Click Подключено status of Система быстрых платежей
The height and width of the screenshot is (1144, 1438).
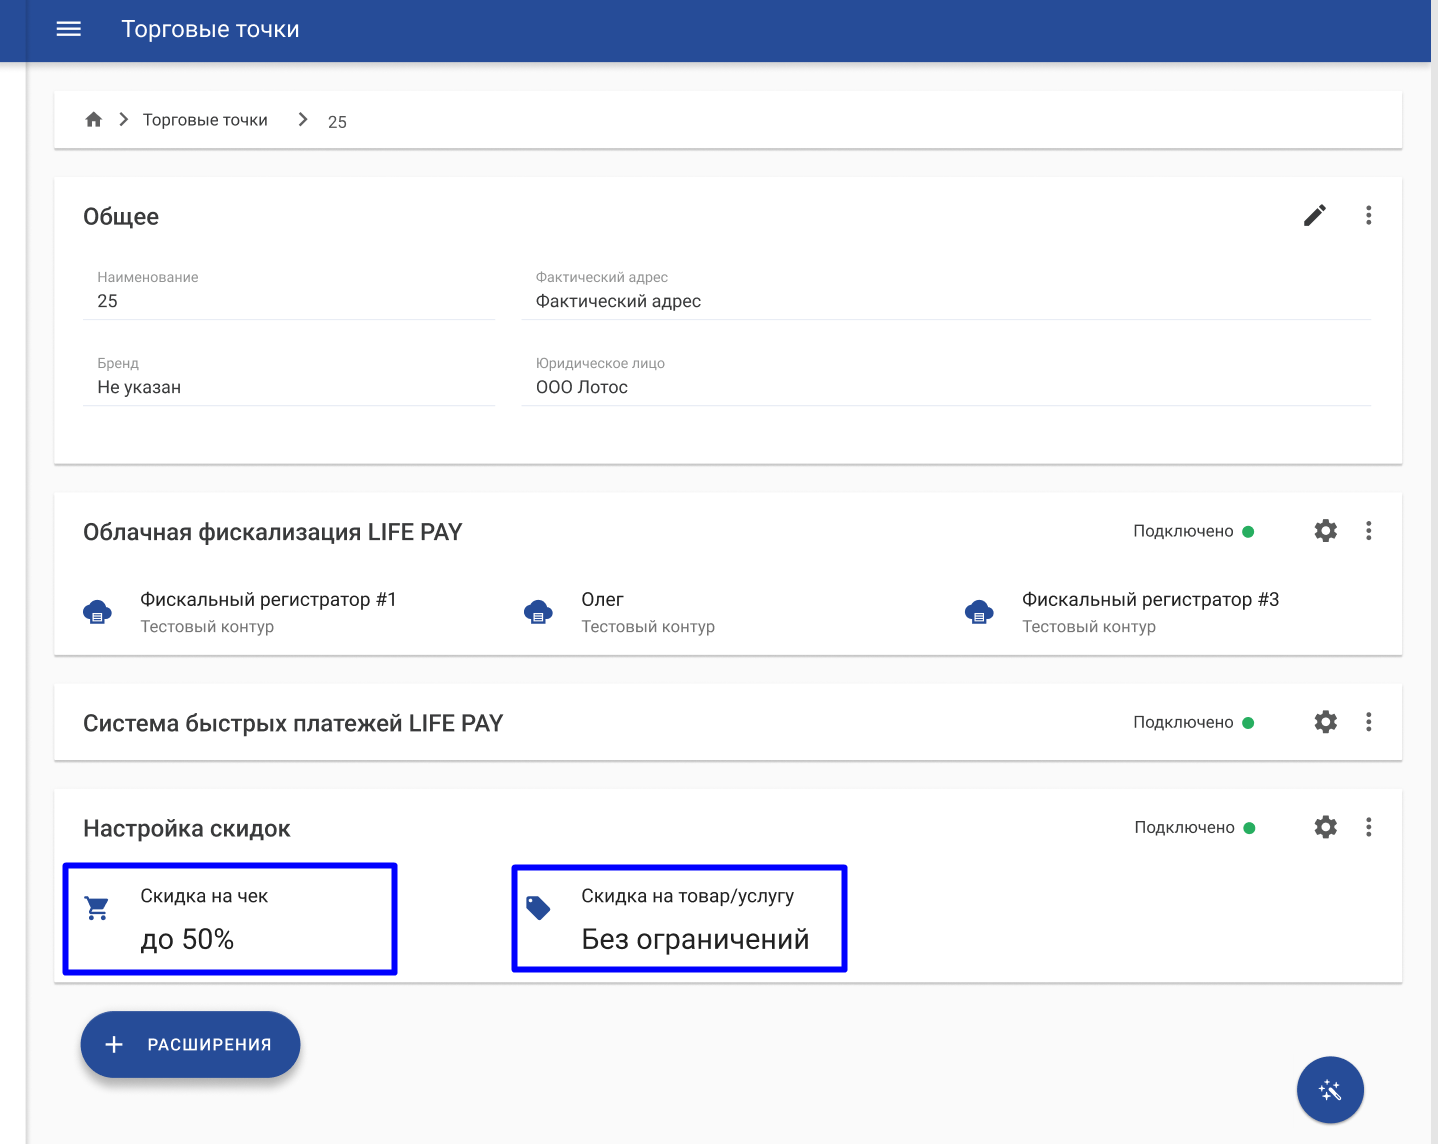point(1193,722)
